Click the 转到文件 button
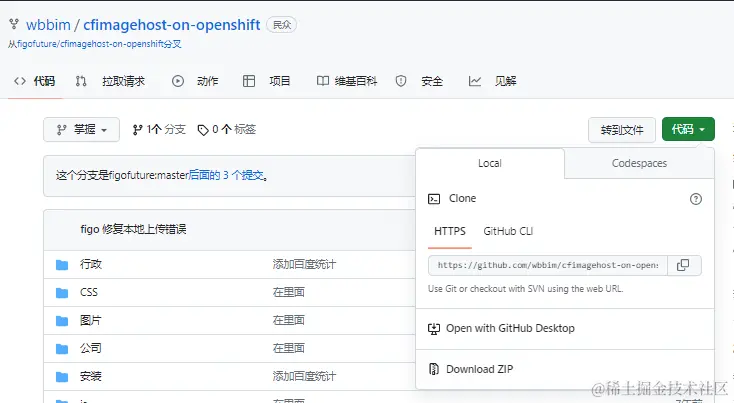The image size is (734, 403). [622, 130]
